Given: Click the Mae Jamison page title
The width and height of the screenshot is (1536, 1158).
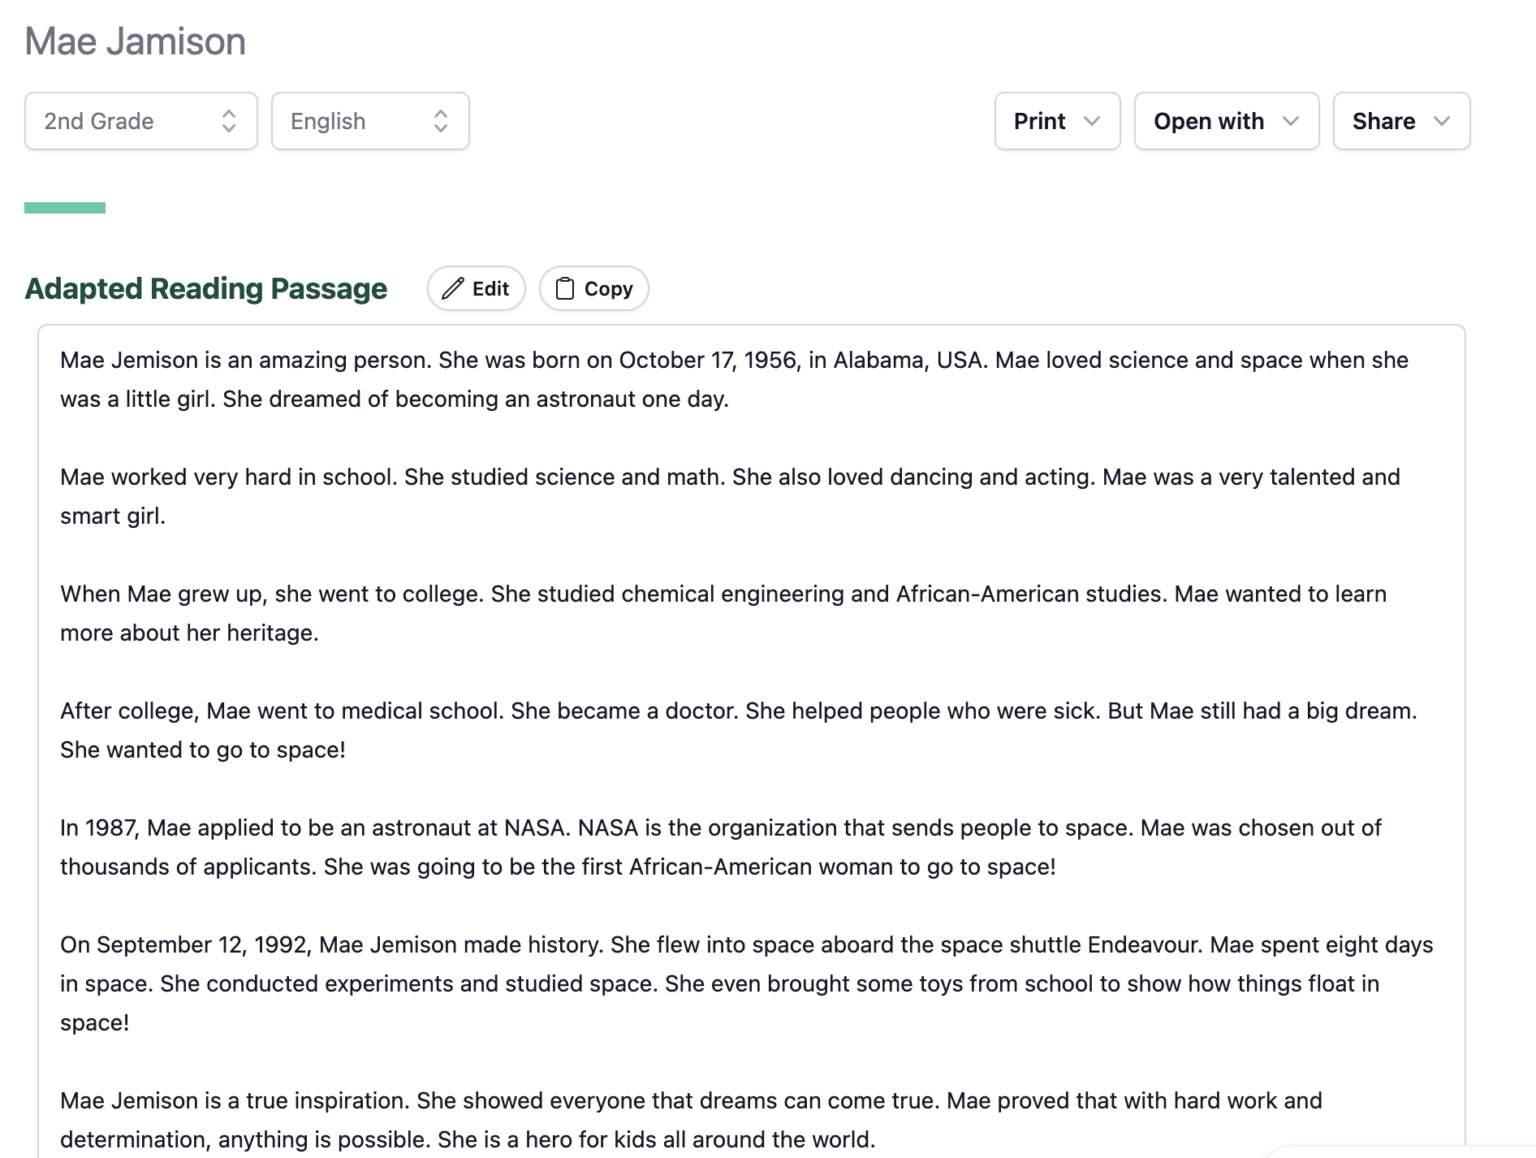Looking at the screenshot, I should tap(135, 42).
